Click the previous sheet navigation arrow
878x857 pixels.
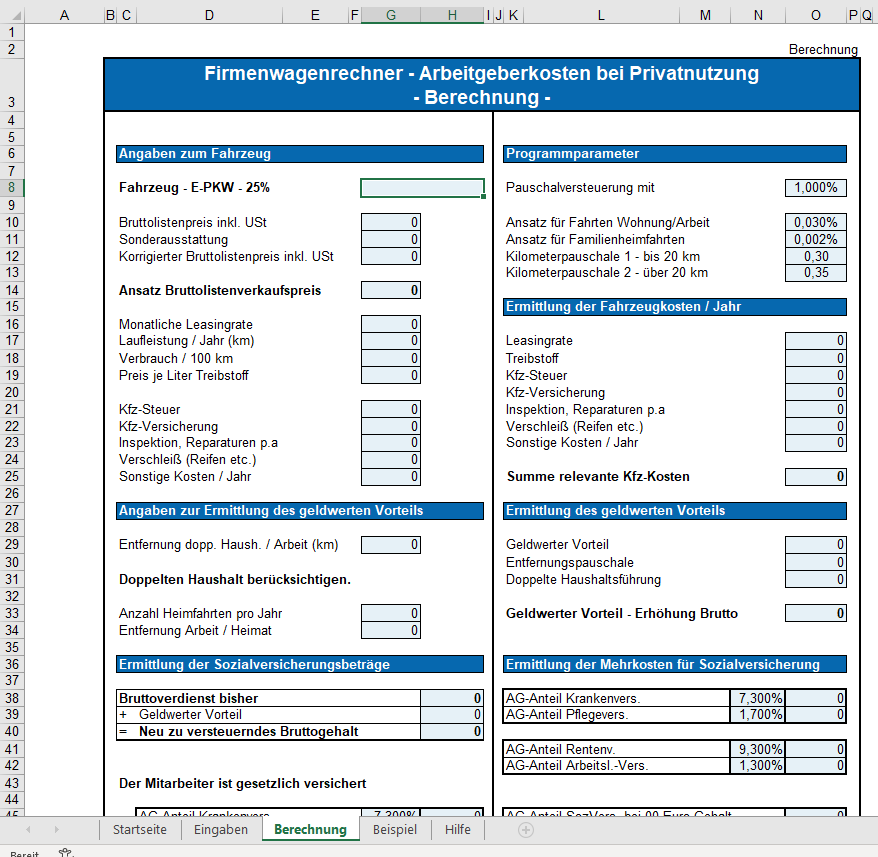point(28,830)
